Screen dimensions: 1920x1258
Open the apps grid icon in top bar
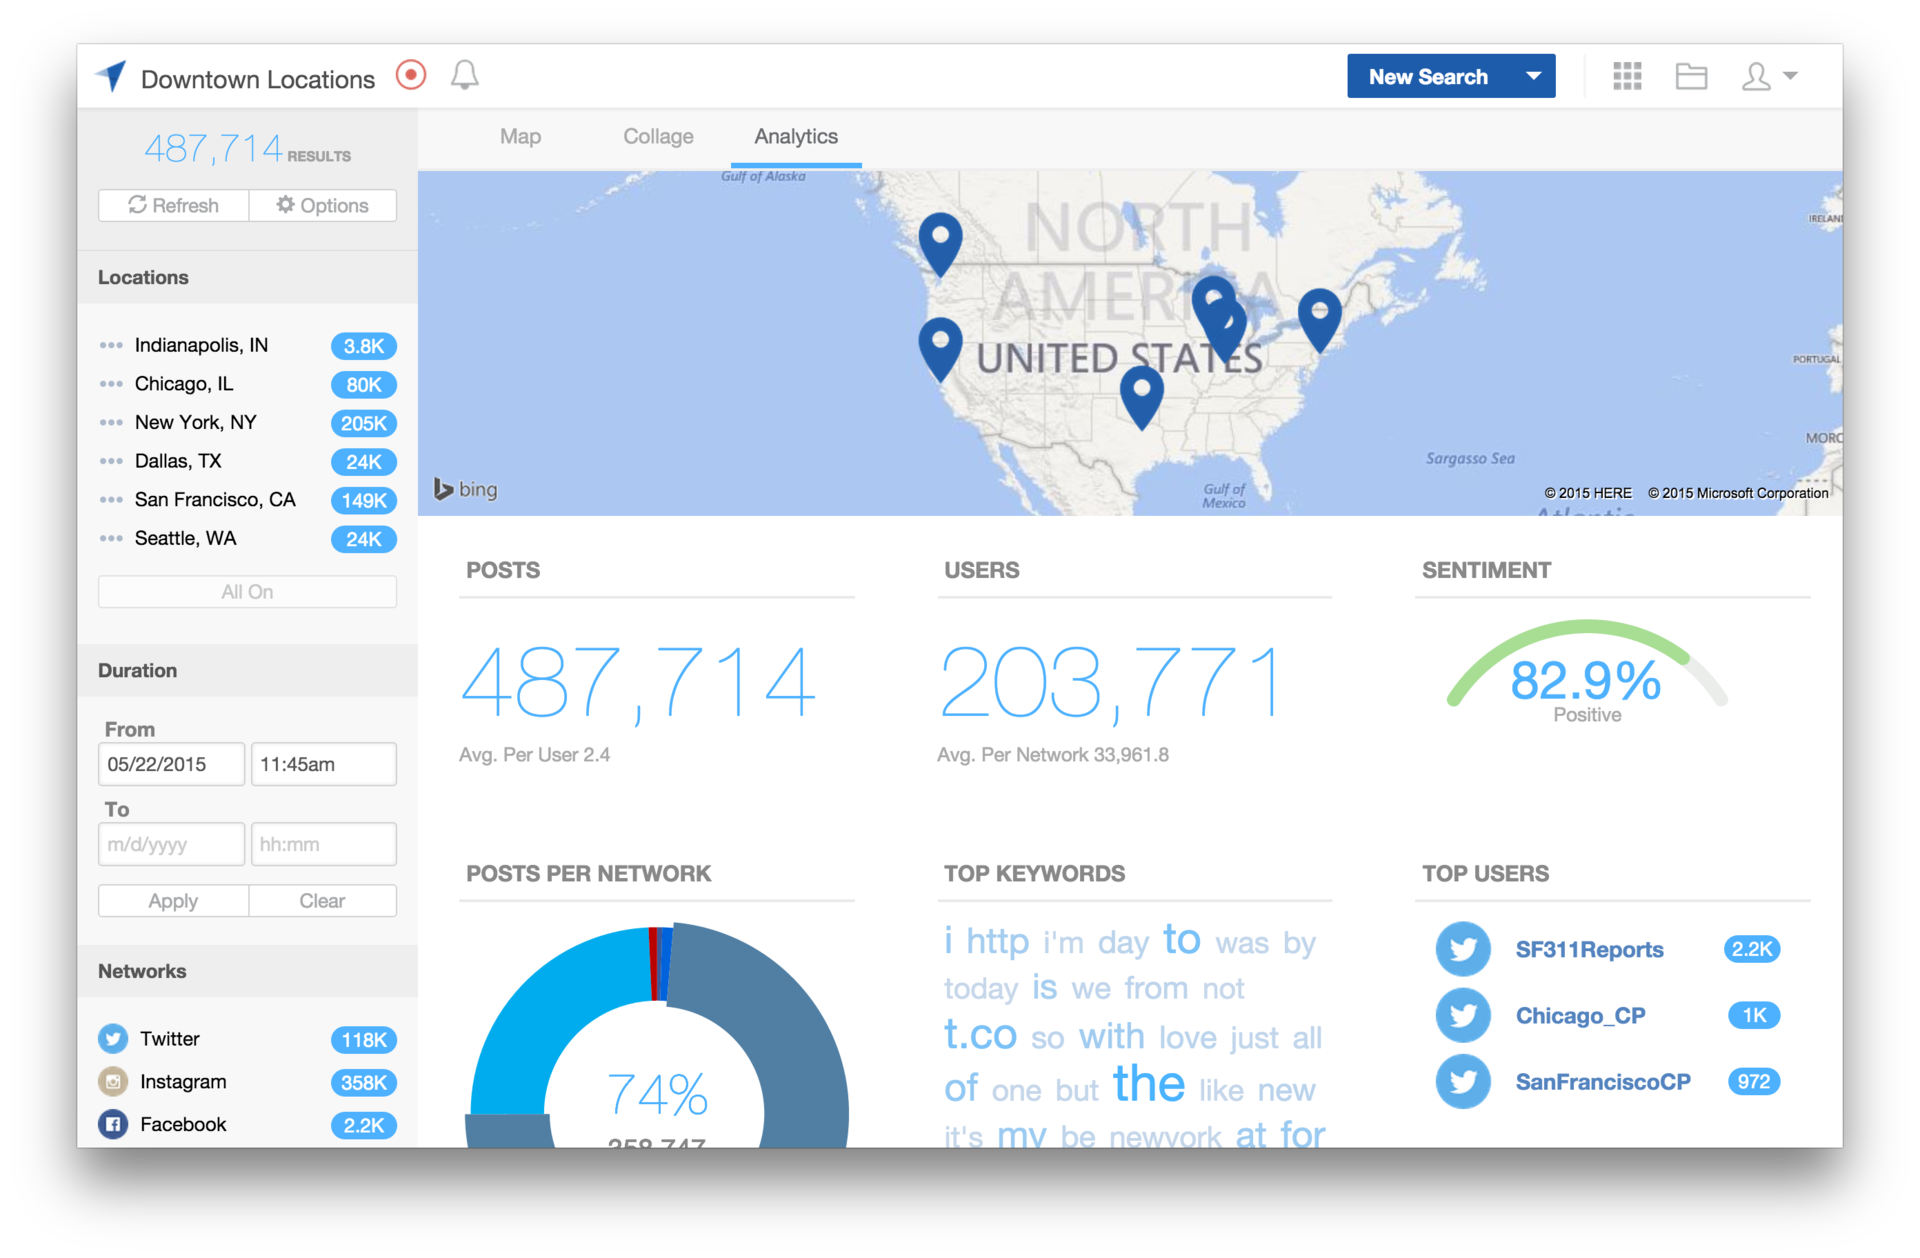point(1626,75)
